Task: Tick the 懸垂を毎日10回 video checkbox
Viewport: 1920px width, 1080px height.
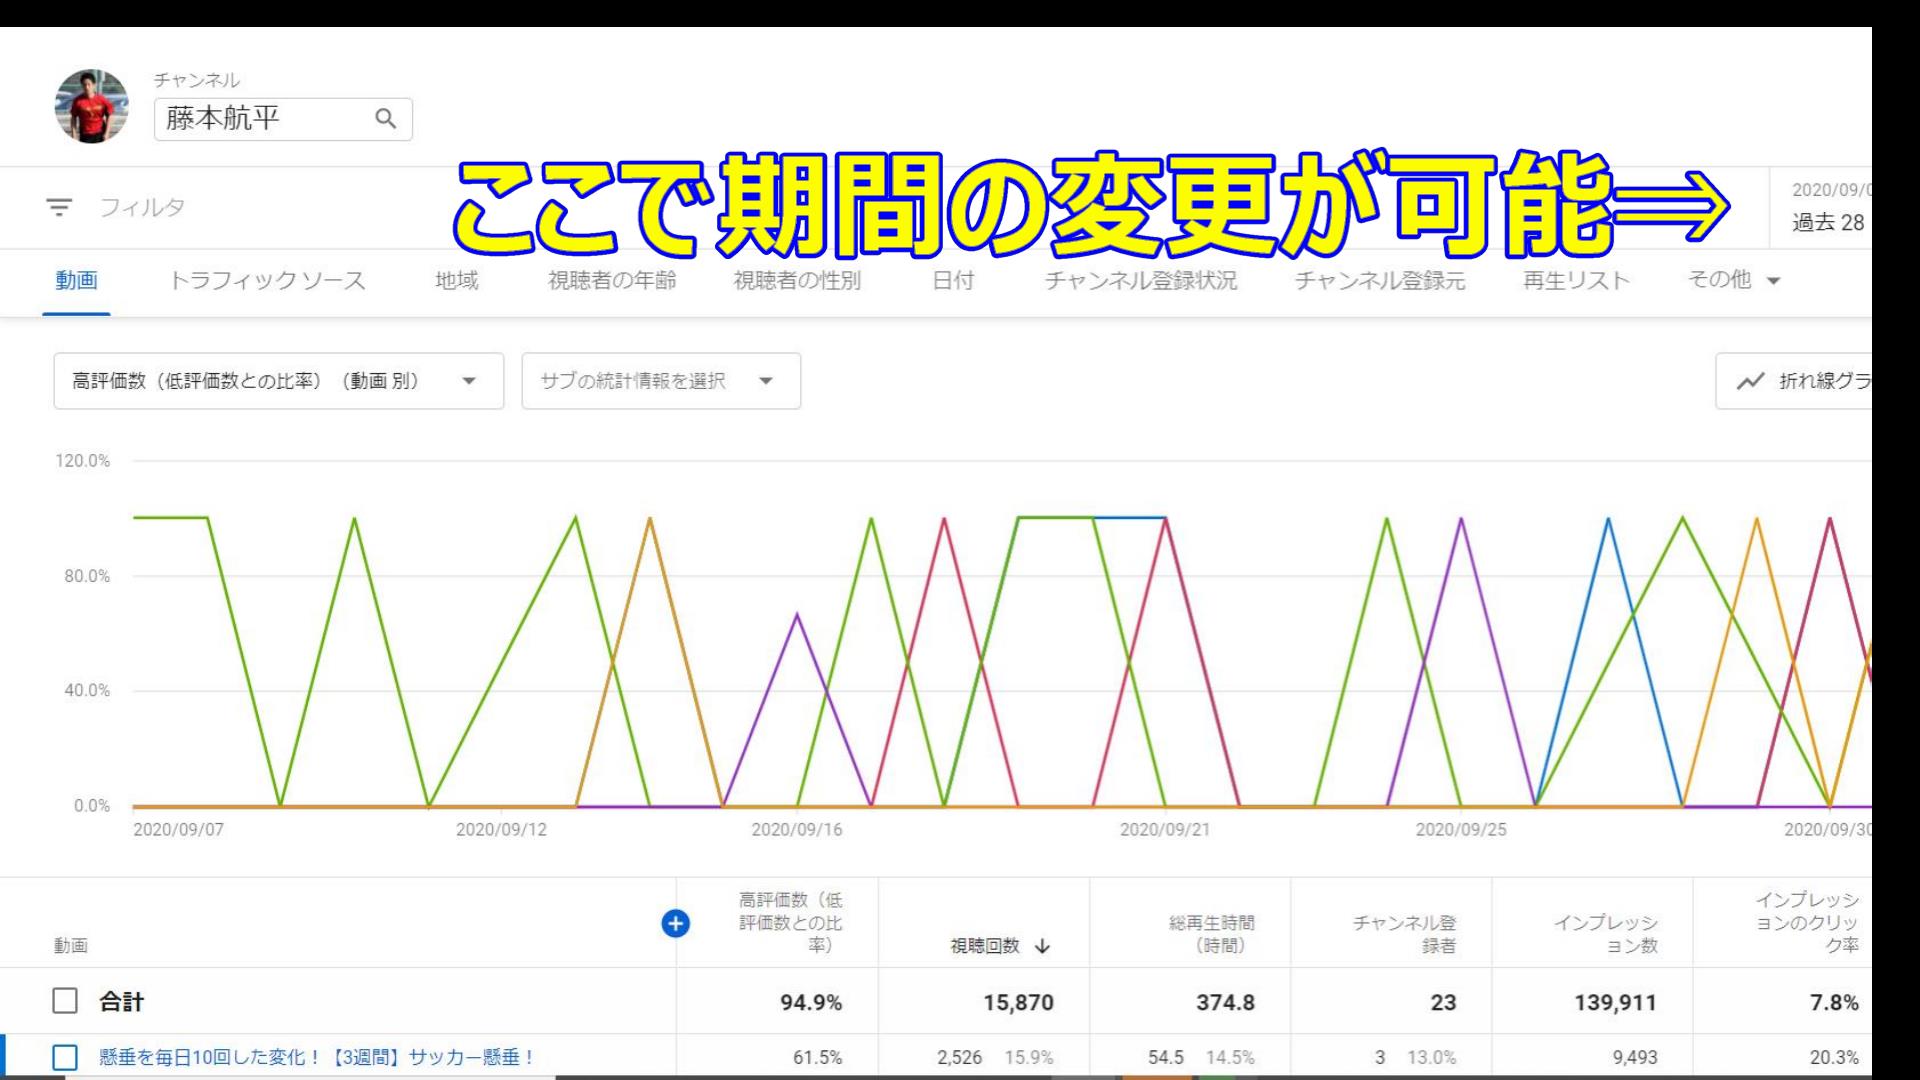Action: pyautogui.click(x=65, y=1057)
